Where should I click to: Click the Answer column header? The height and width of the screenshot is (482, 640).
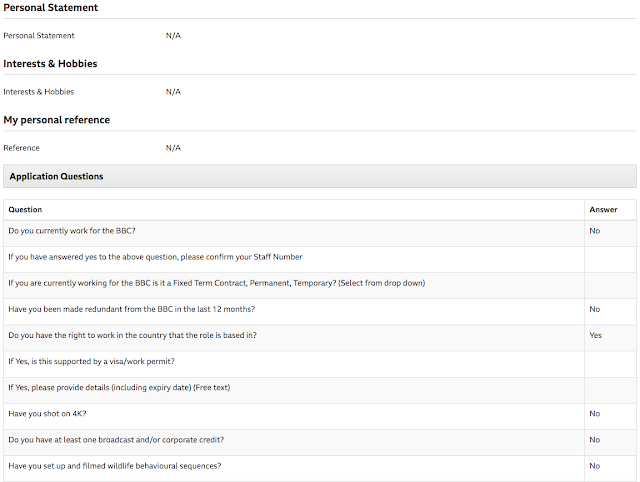[603, 210]
